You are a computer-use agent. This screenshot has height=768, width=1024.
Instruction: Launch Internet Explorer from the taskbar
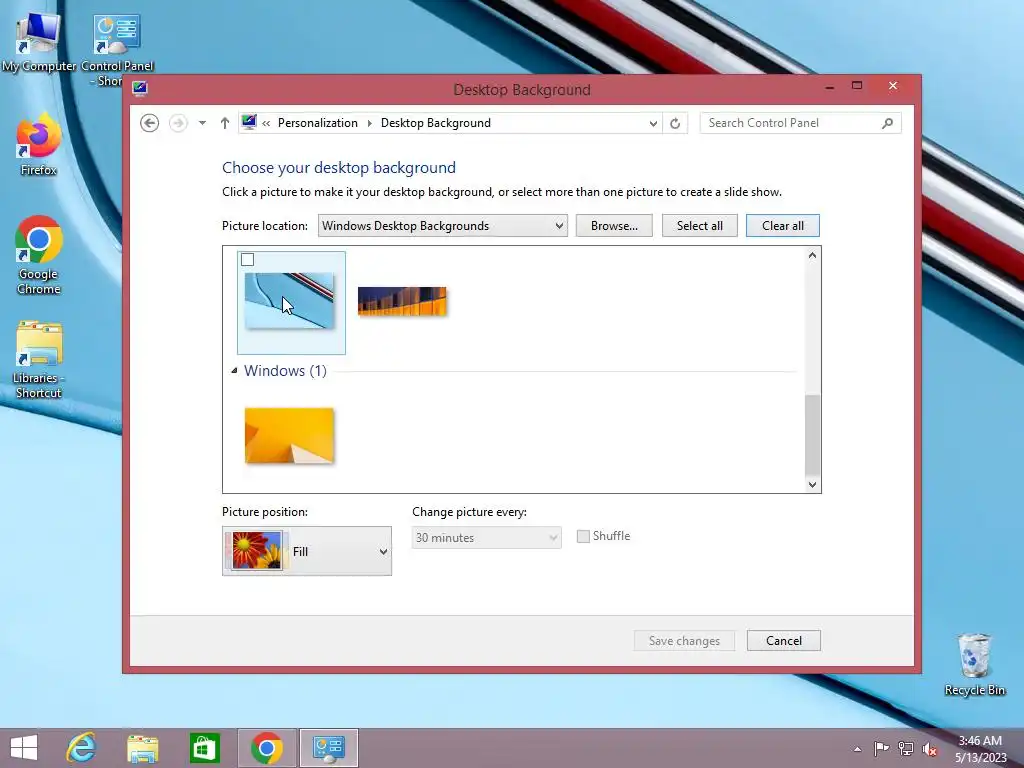click(82, 748)
